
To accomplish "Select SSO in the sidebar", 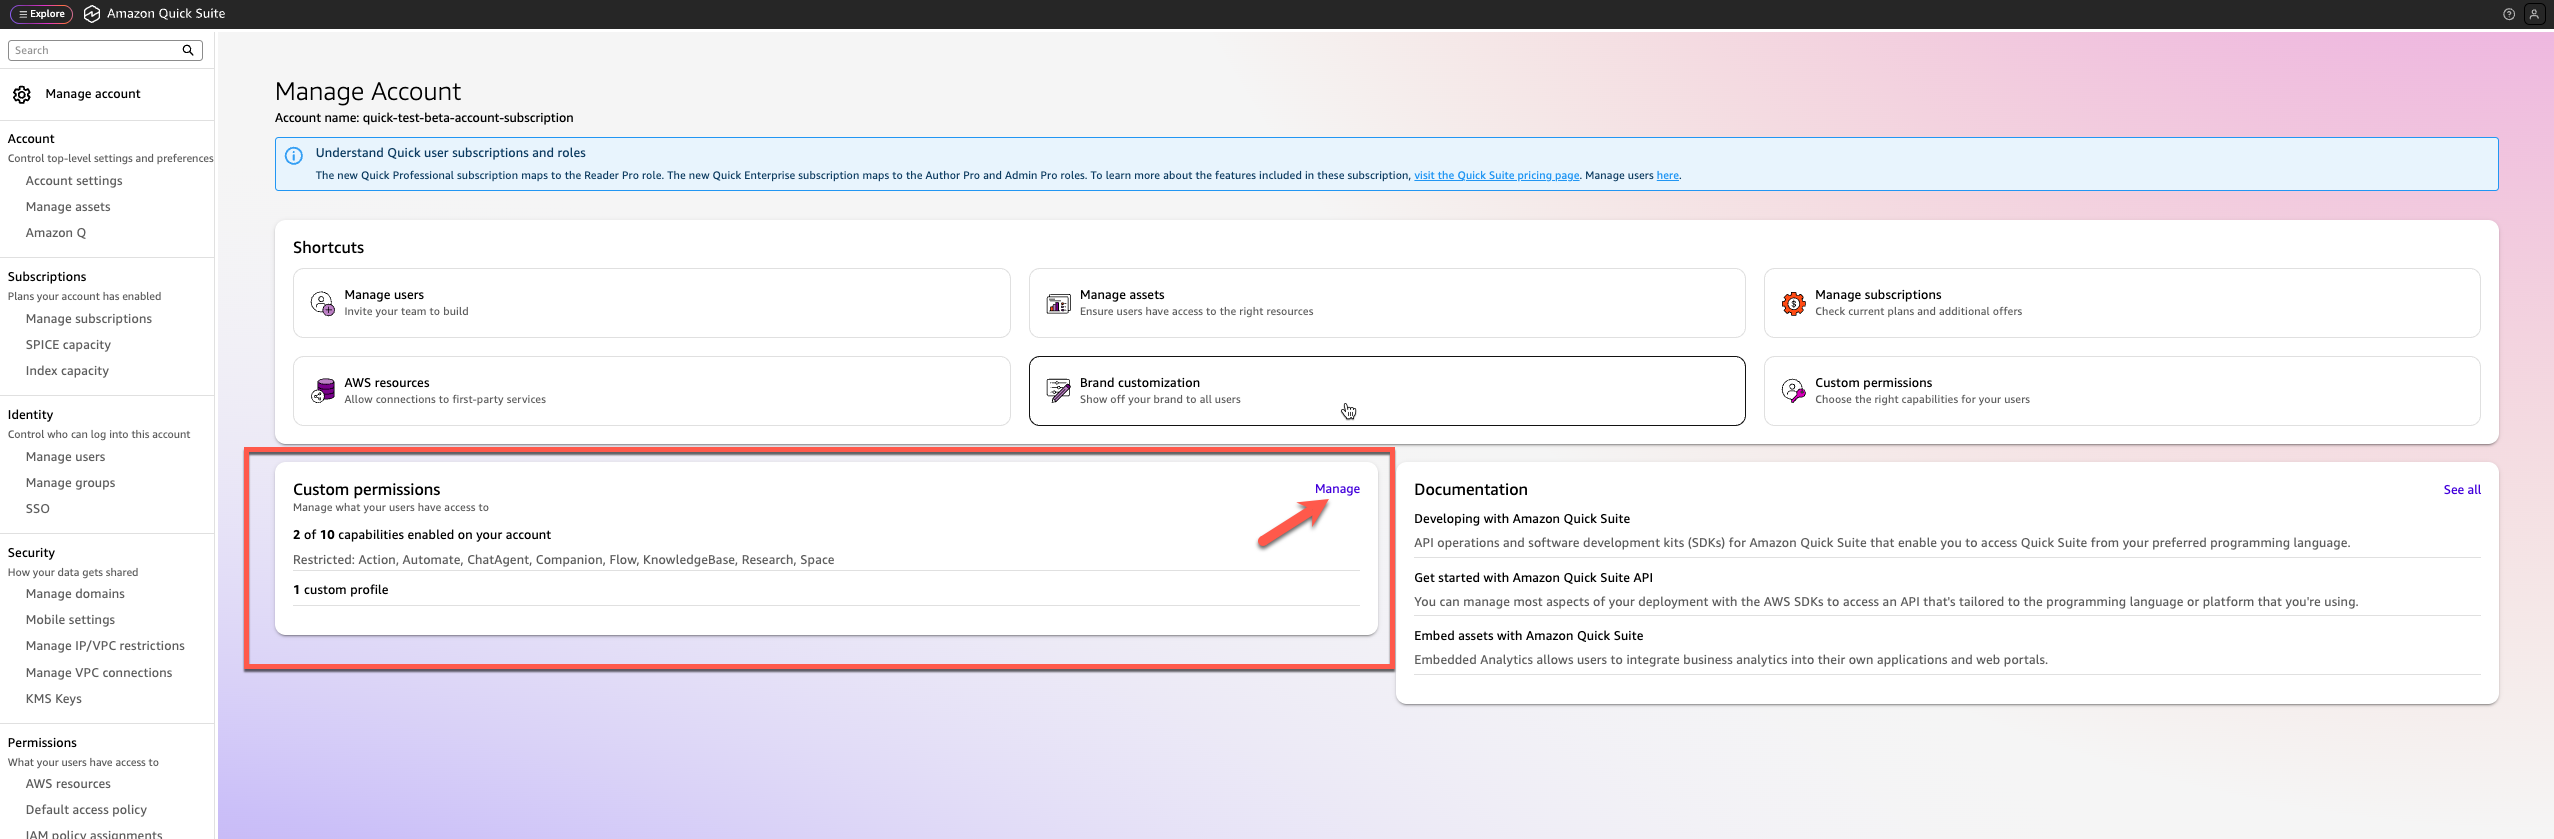I will click(x=37, y=509).
